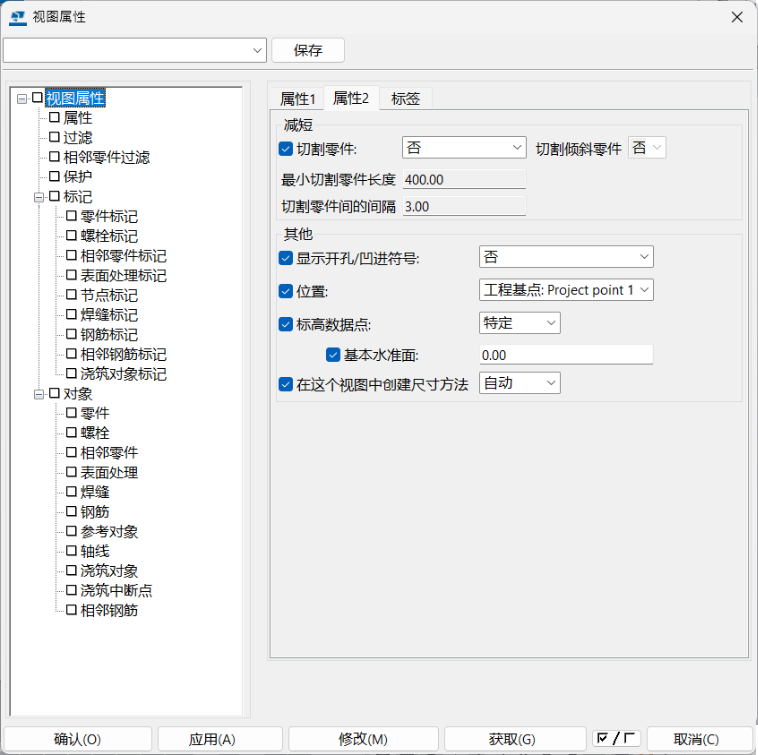758x755 pixels.
Task: Click the 切割零件间的间隔 field
Action: pyautogui.click(x=464, y=206)
